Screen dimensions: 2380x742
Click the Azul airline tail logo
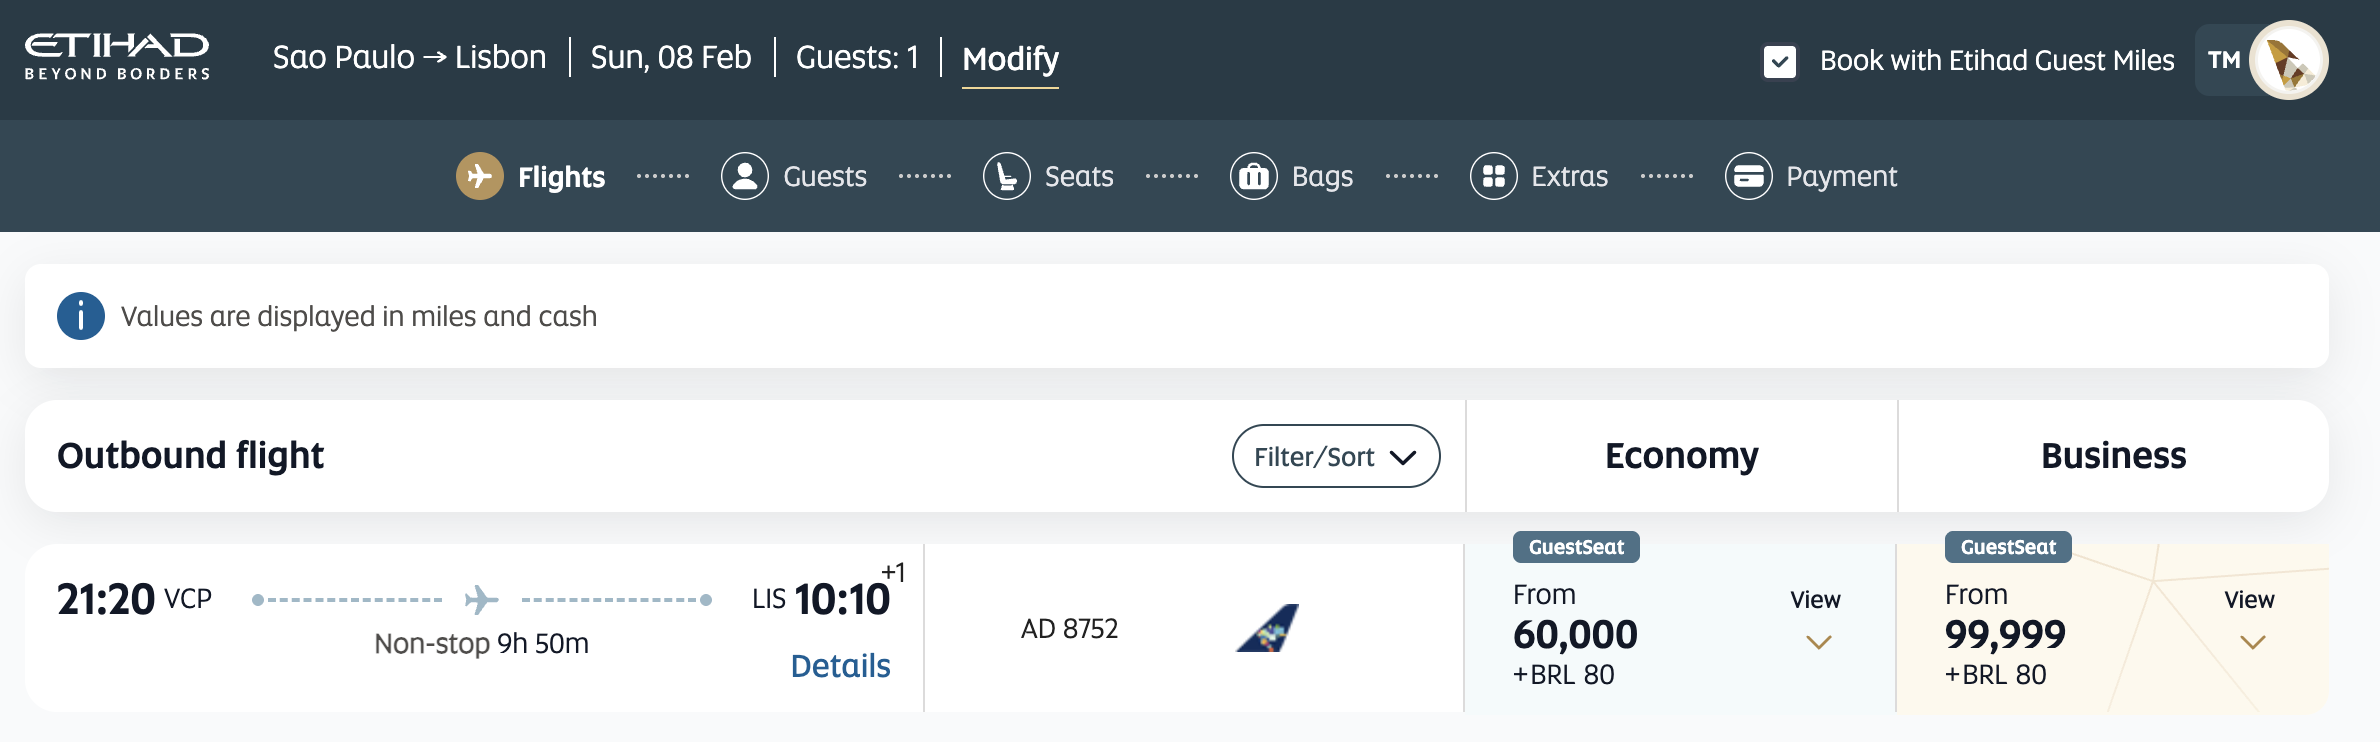coord(1267,628)
